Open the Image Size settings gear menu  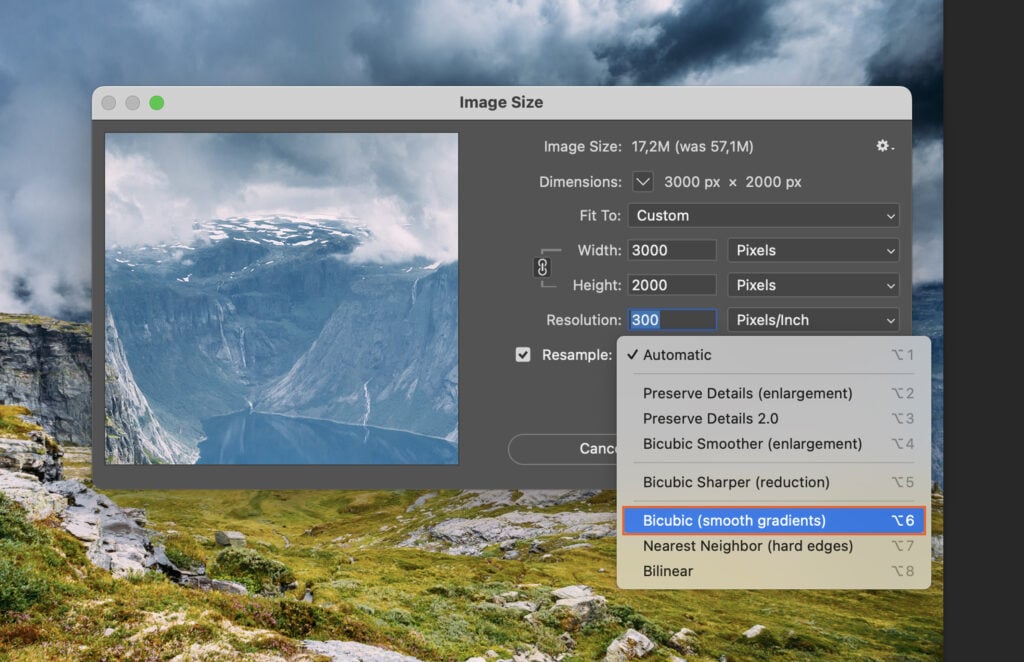[x=881, y=146]
